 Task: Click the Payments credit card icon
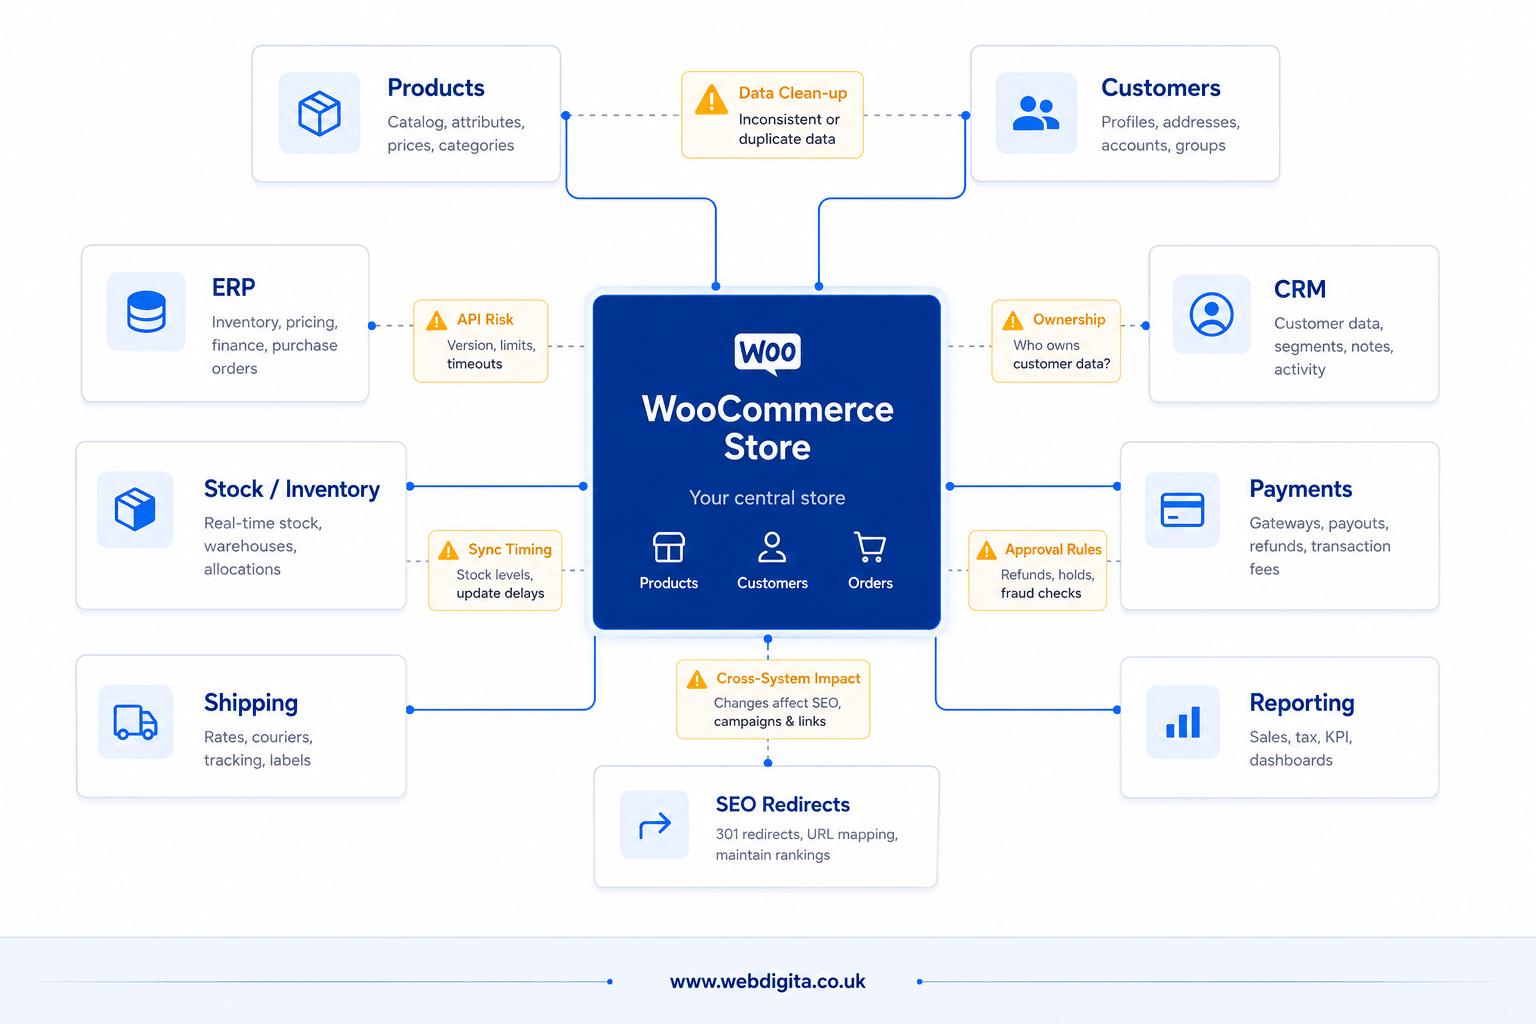1182,509
